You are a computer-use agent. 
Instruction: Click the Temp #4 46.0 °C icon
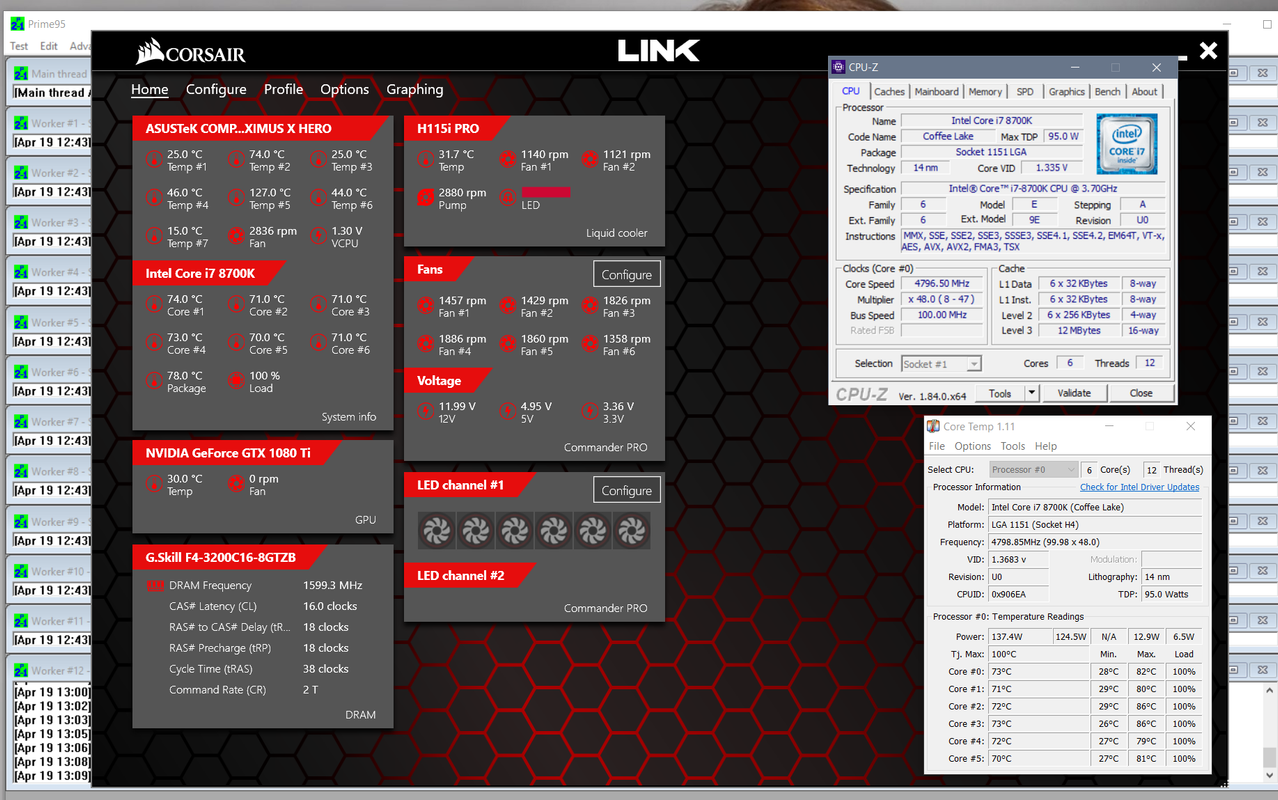pyautogui.click(x=154, y=198)
